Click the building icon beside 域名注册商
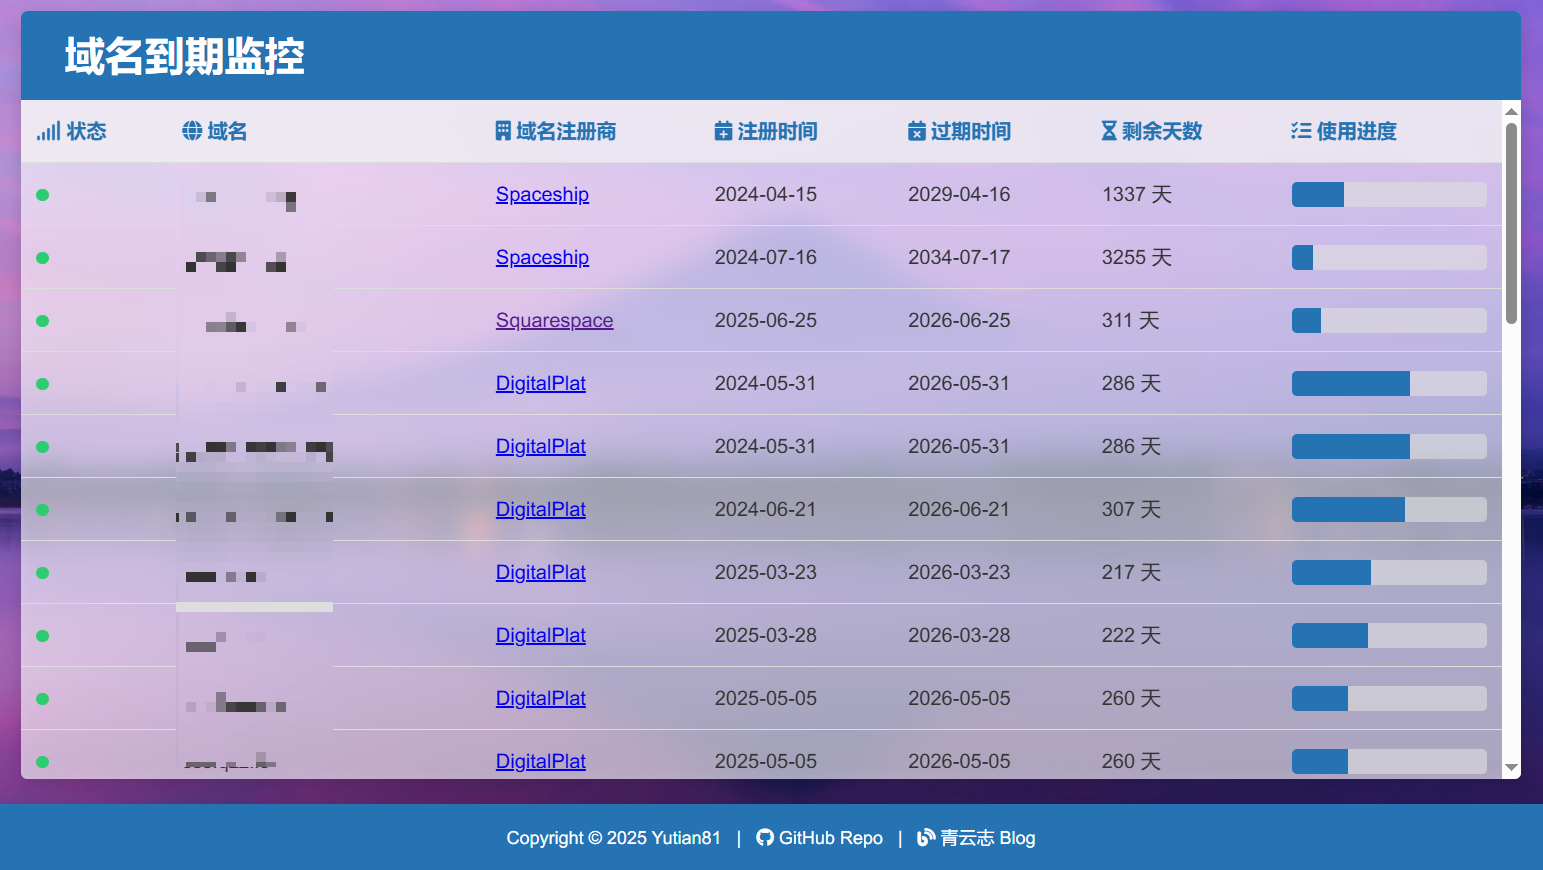This screenshot has height=870, width=1543. [x=503, y=131]
